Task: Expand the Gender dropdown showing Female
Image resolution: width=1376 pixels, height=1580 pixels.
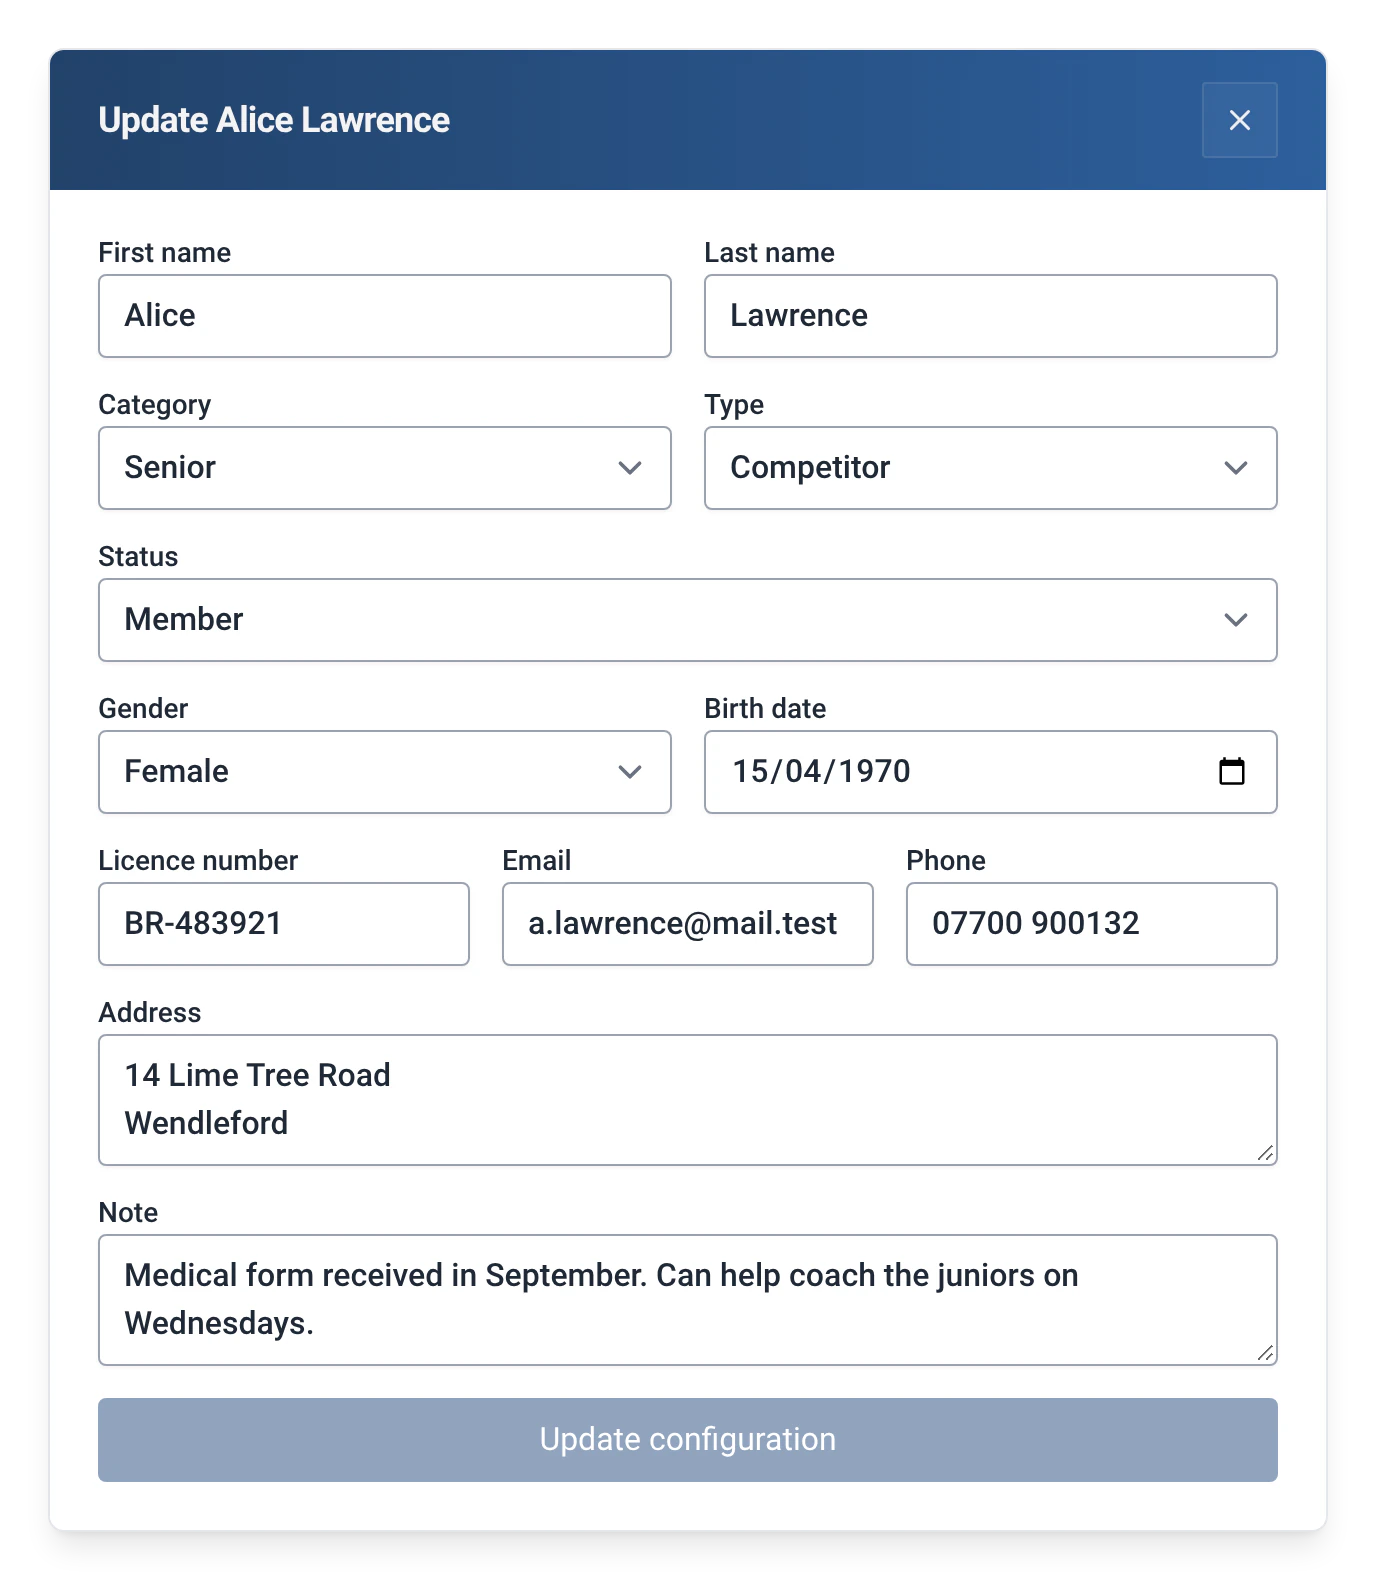Action: 384,772
